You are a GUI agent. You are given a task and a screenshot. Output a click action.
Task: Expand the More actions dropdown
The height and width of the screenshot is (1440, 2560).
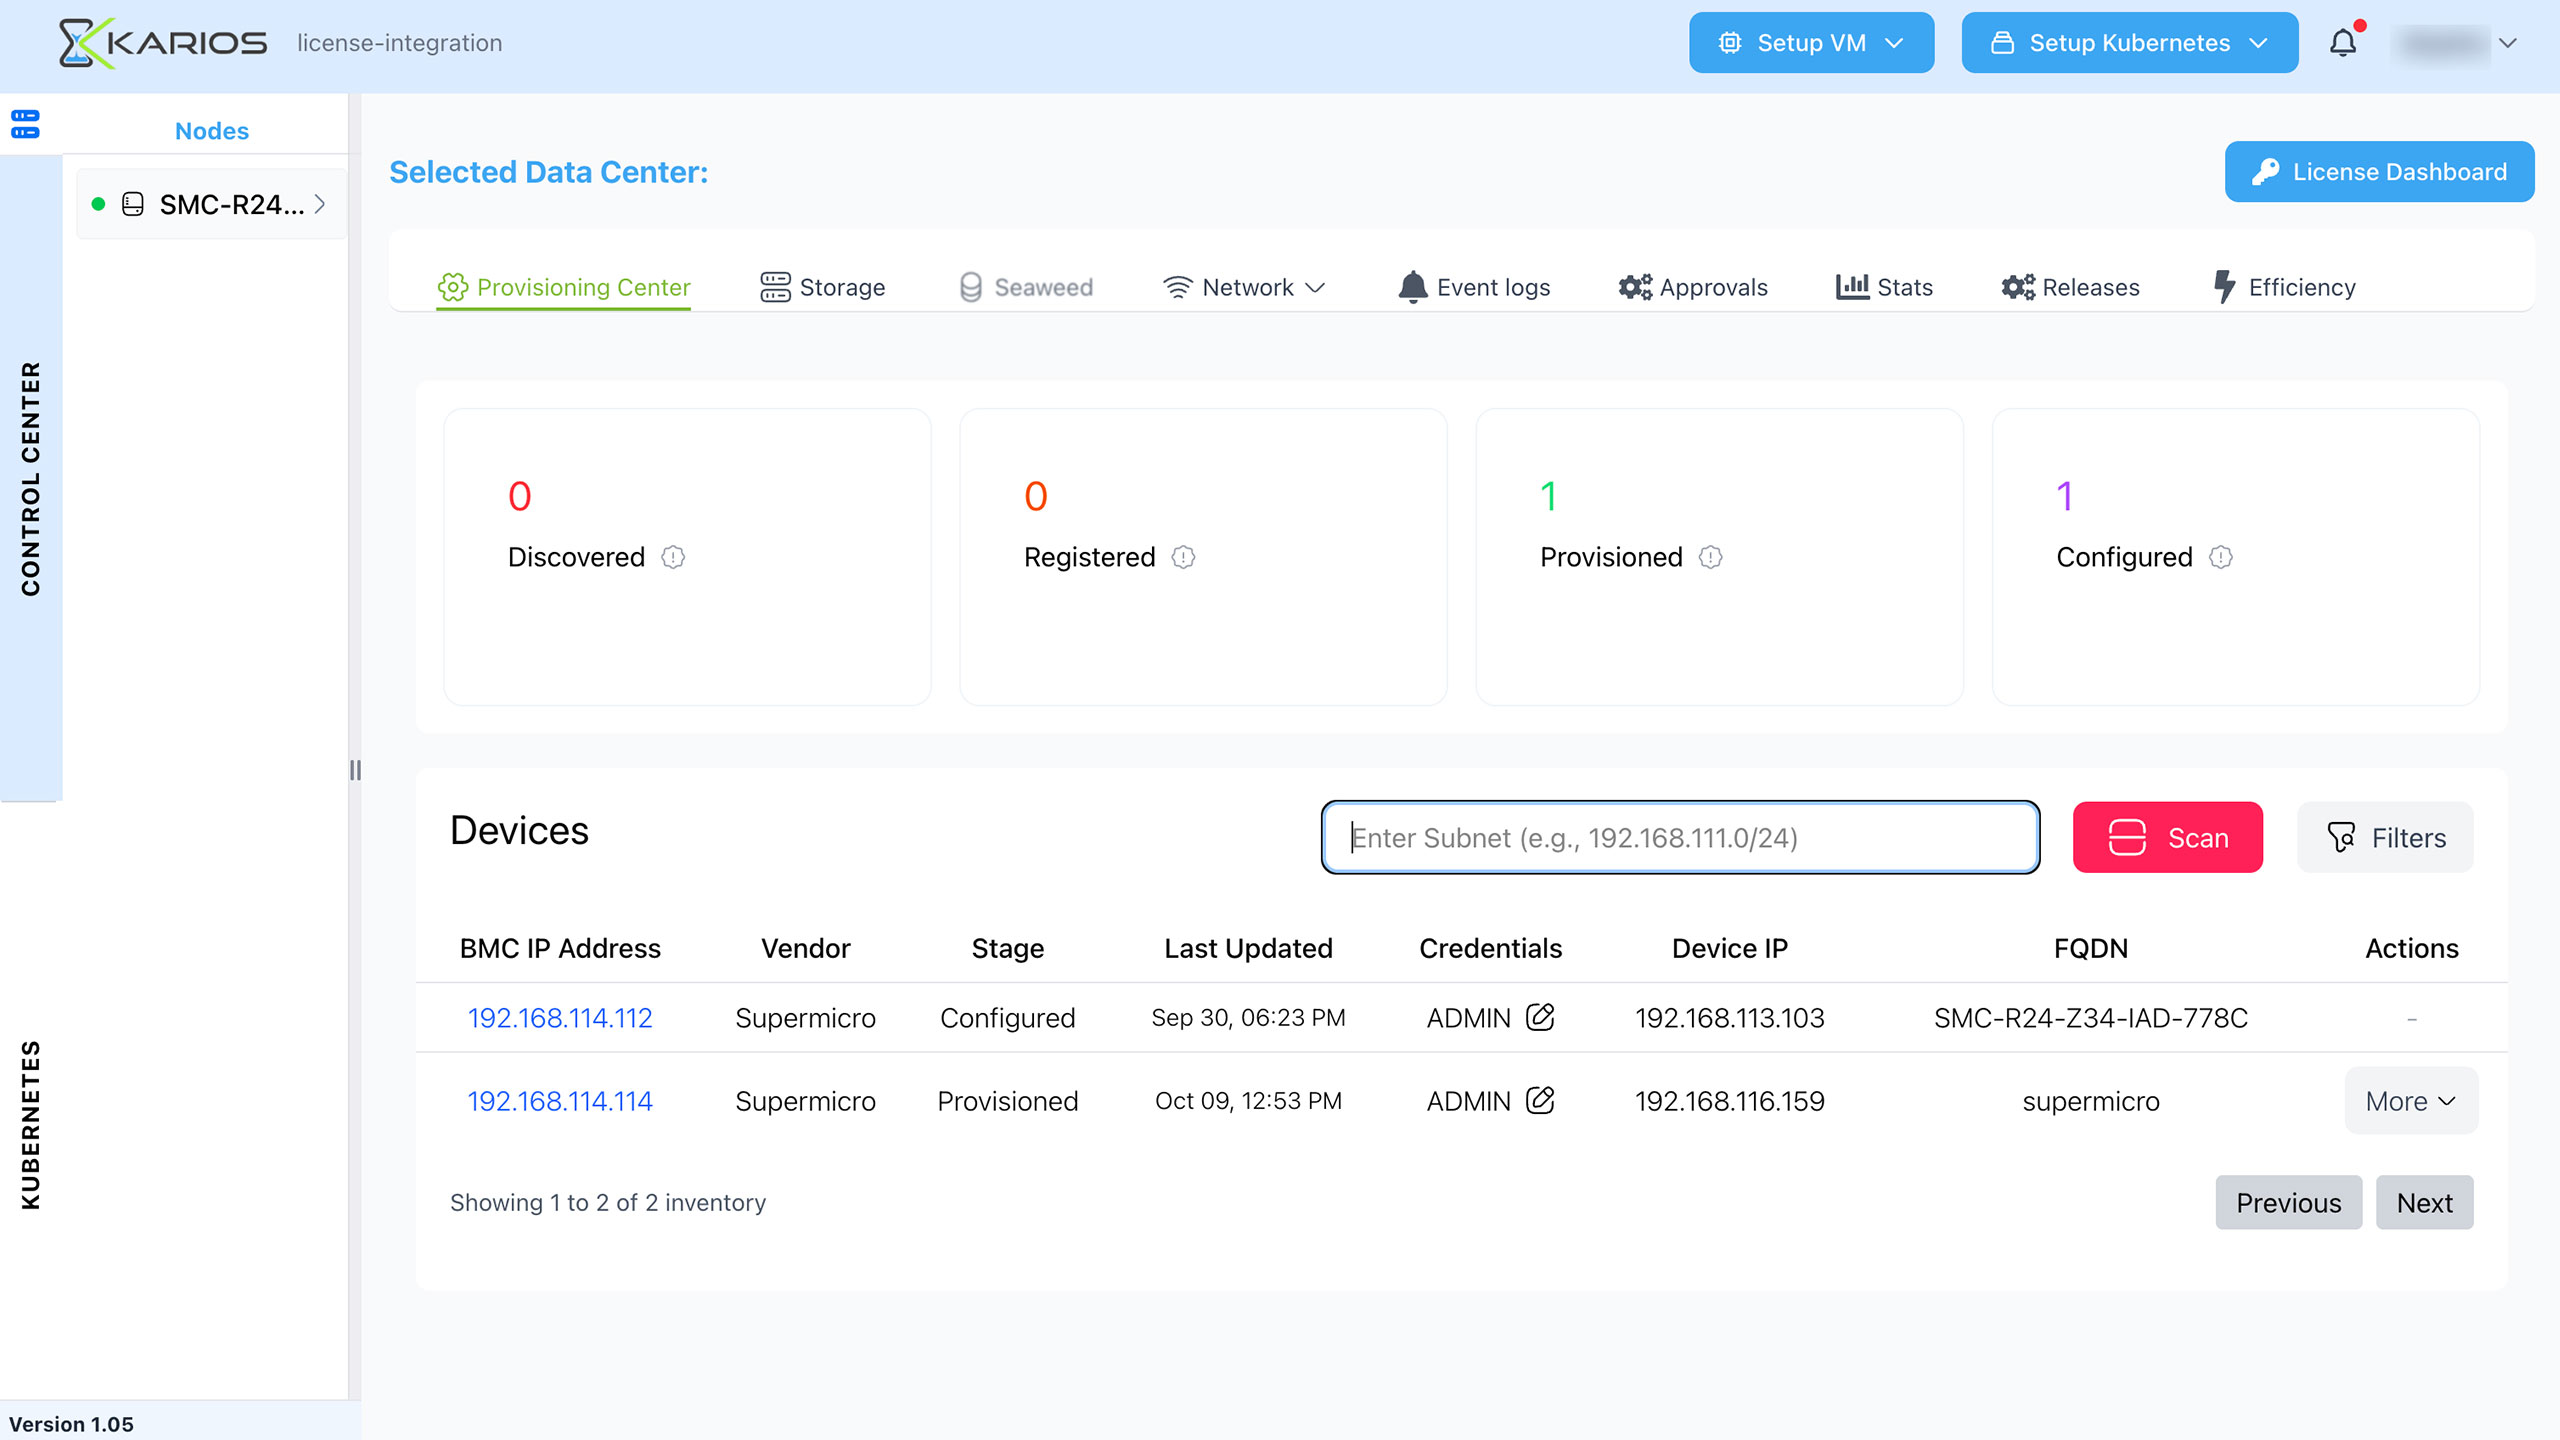(x=2410, y=1101)
